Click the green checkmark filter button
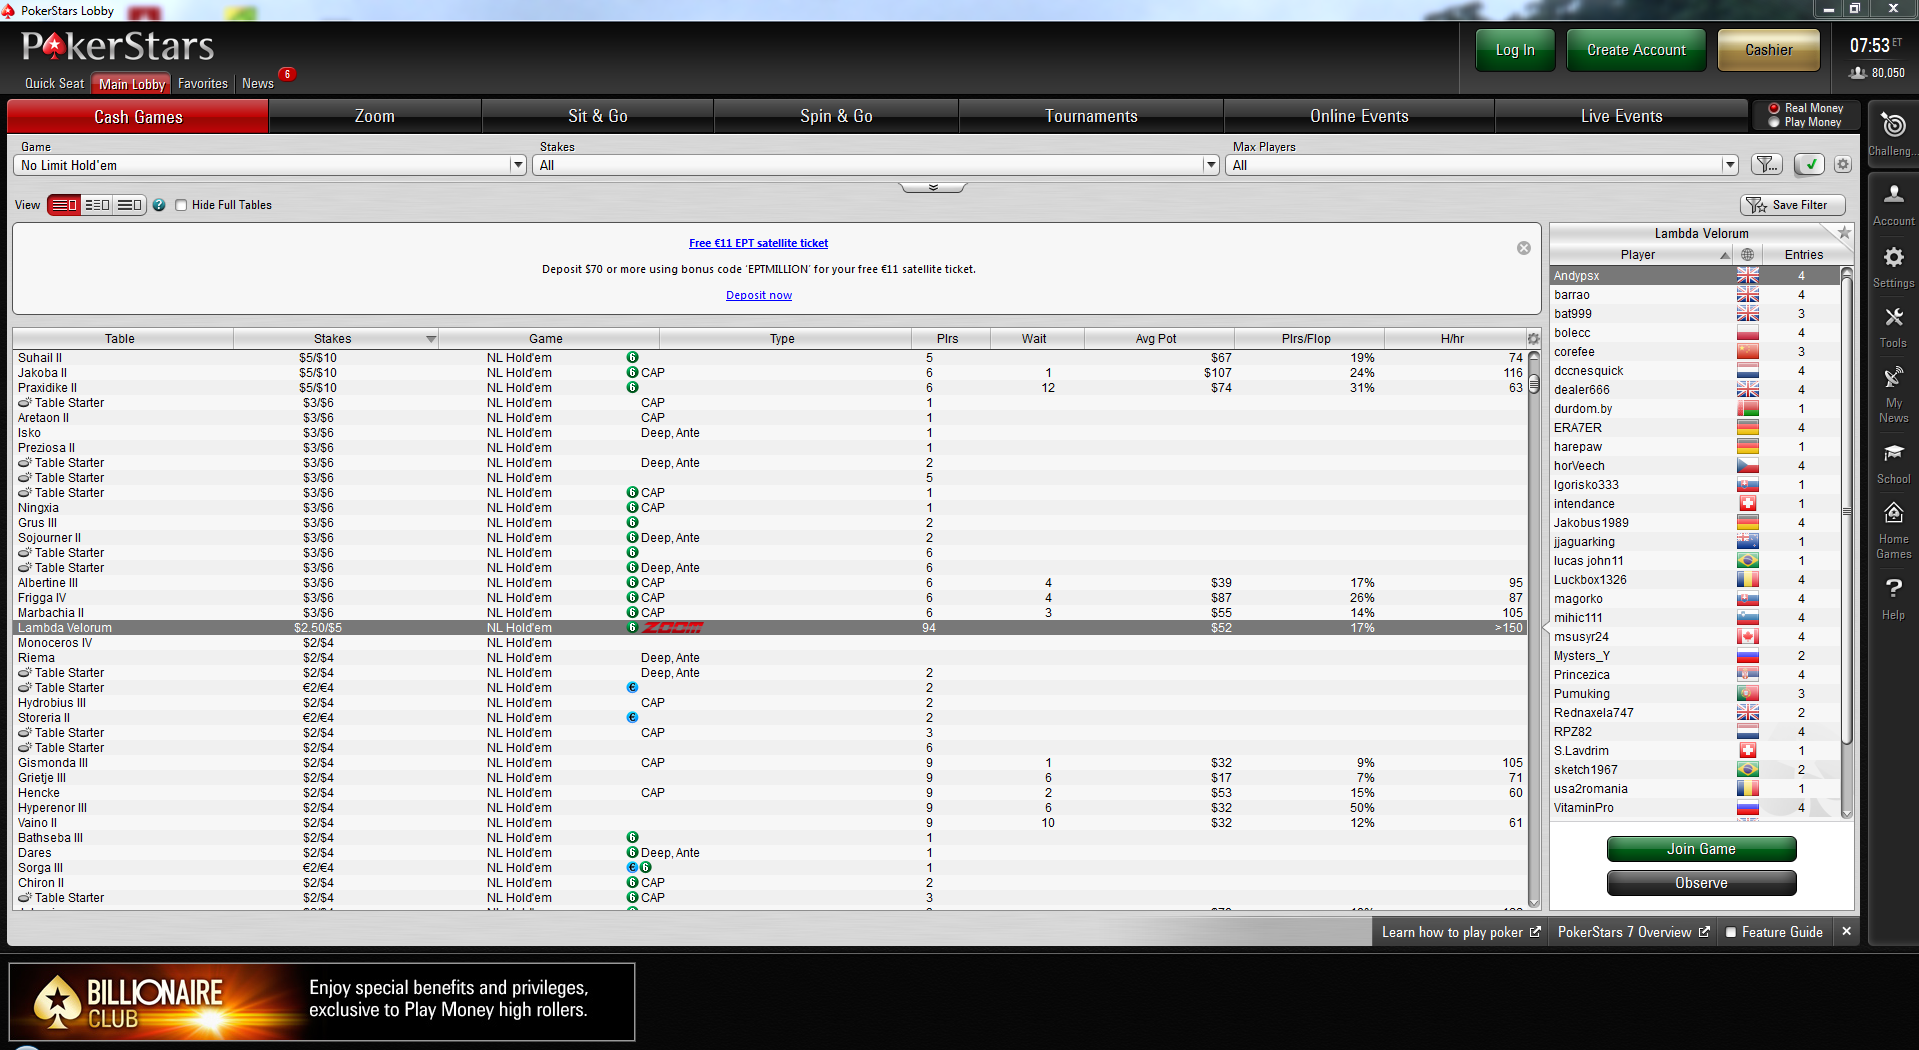The image size is (1919, 1050). point(1809,165)
